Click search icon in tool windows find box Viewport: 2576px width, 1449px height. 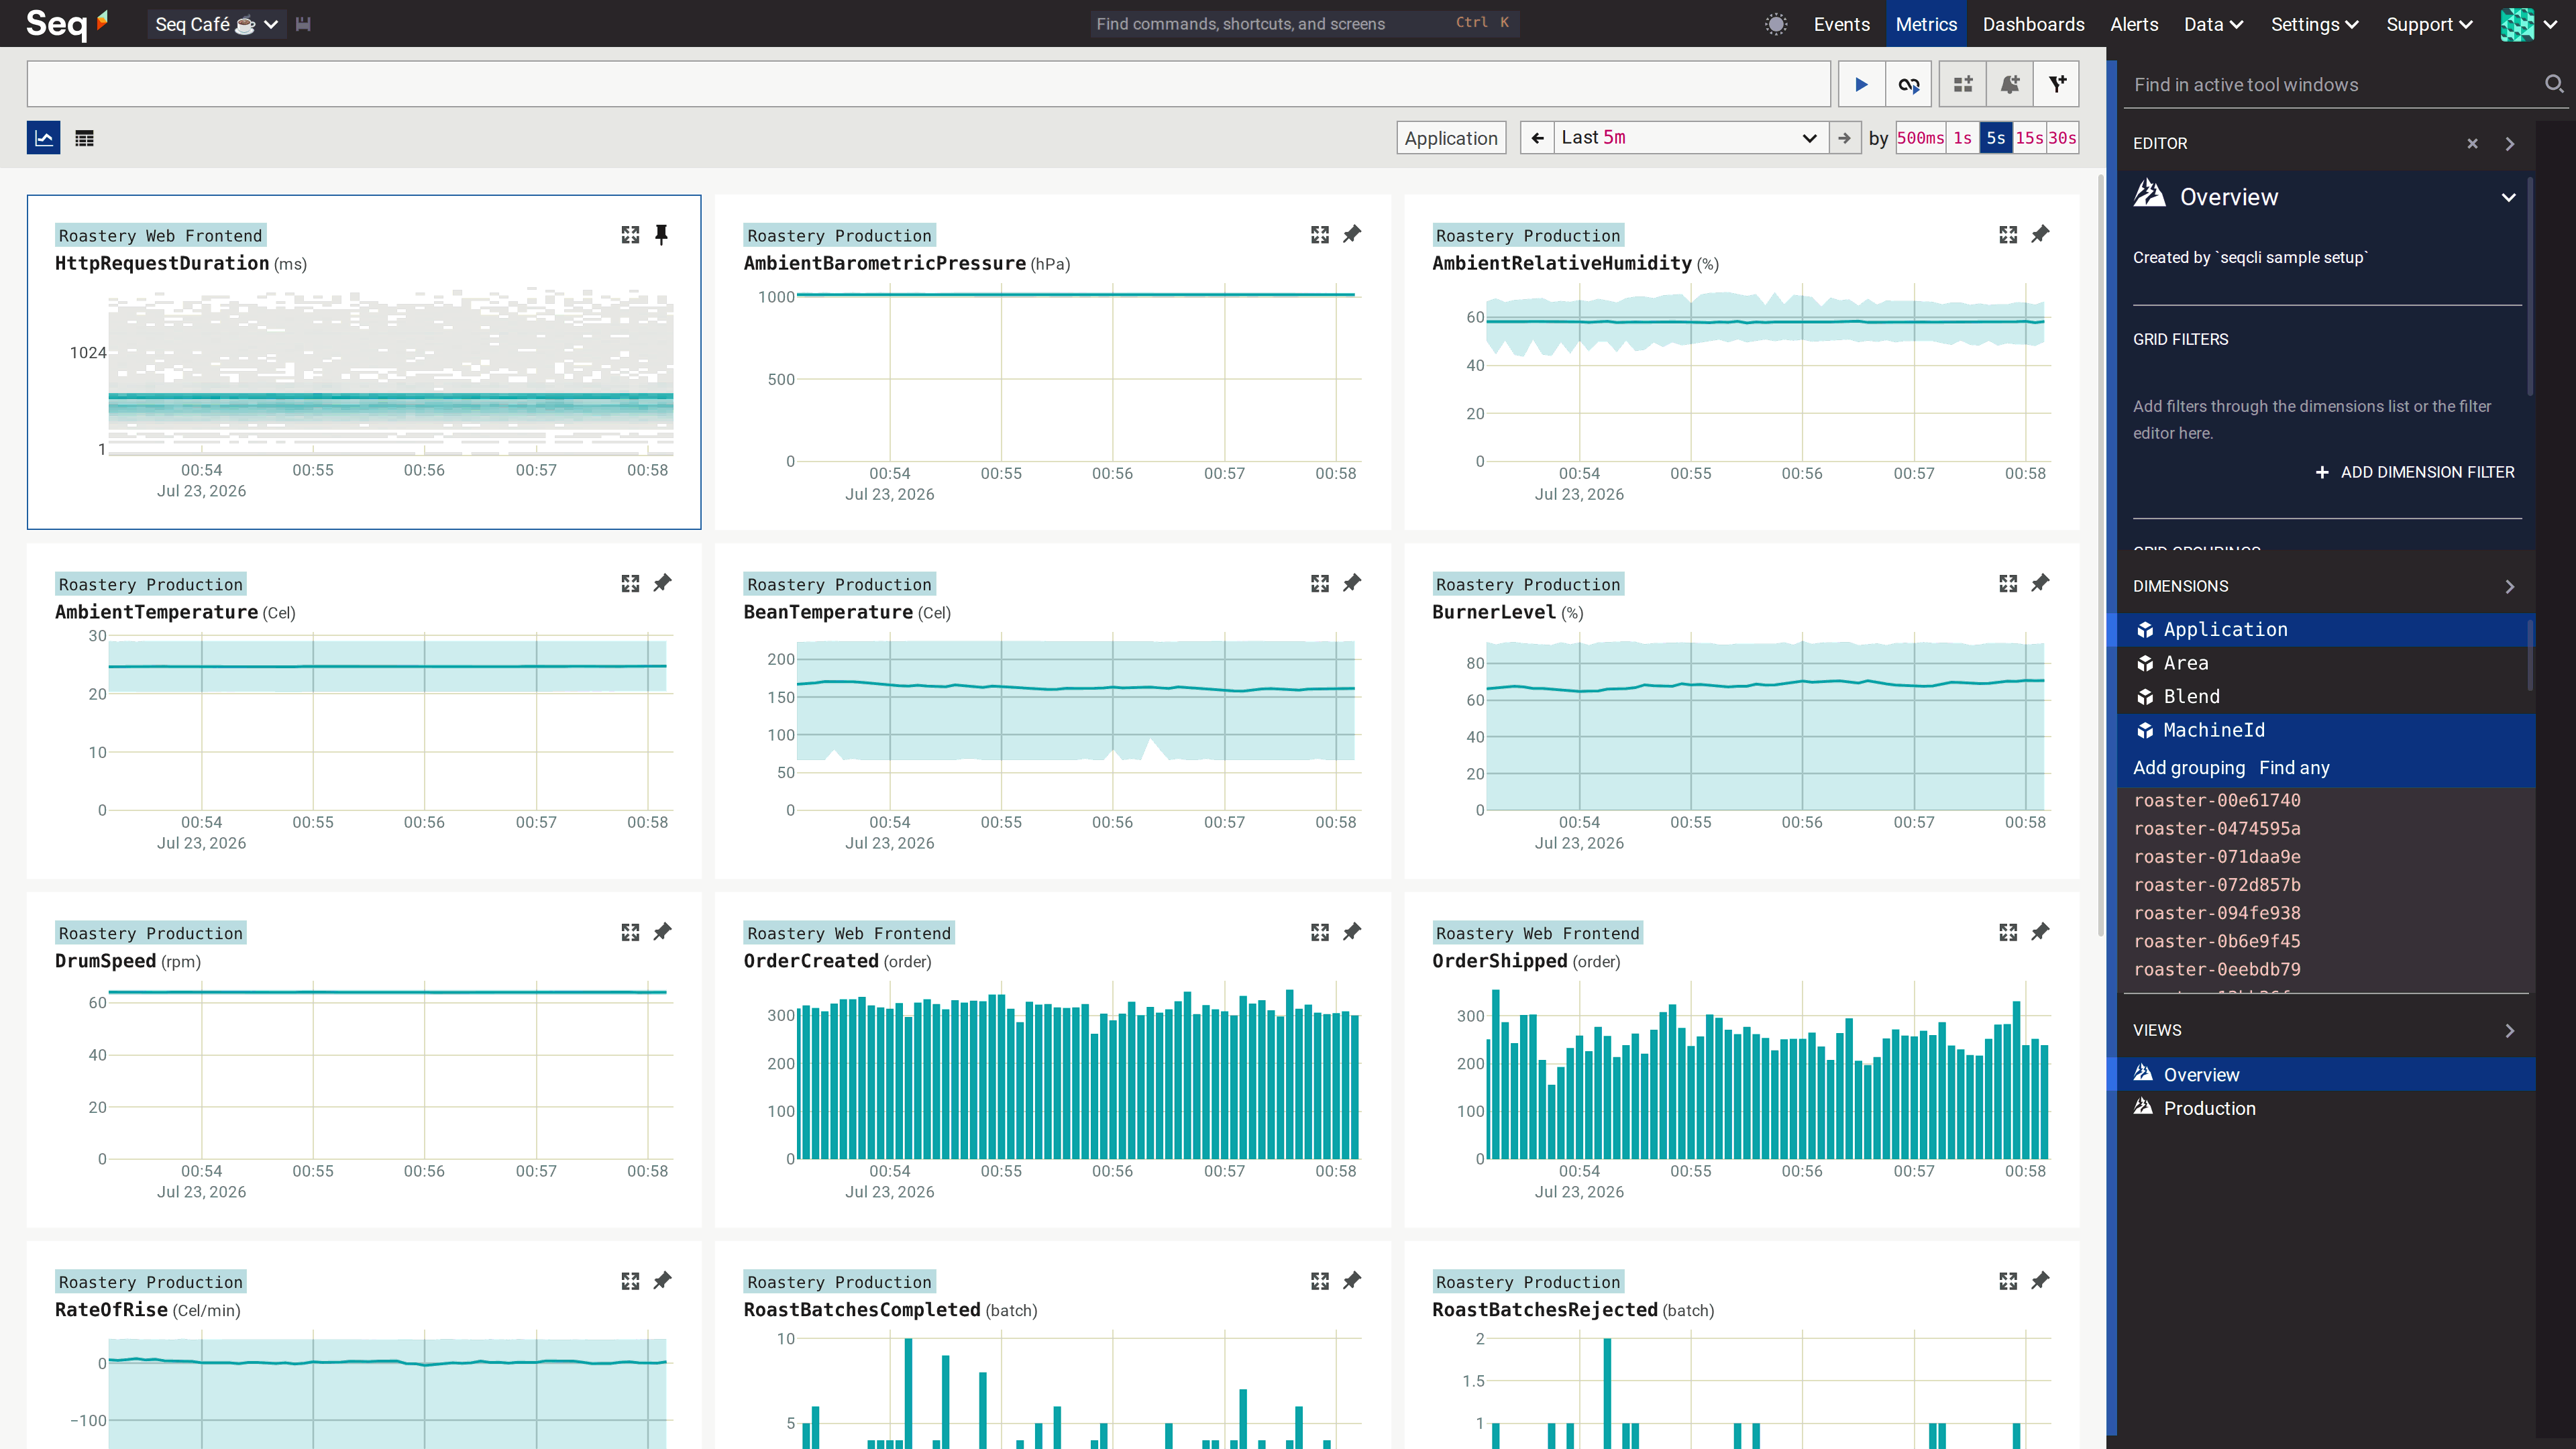tap(2553, 84)
